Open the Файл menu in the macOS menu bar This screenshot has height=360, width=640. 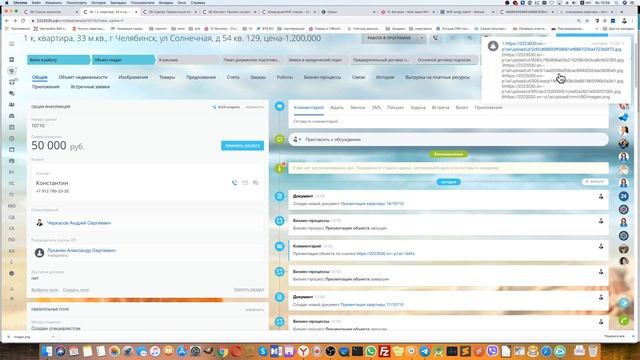click(x=36, y=2)
